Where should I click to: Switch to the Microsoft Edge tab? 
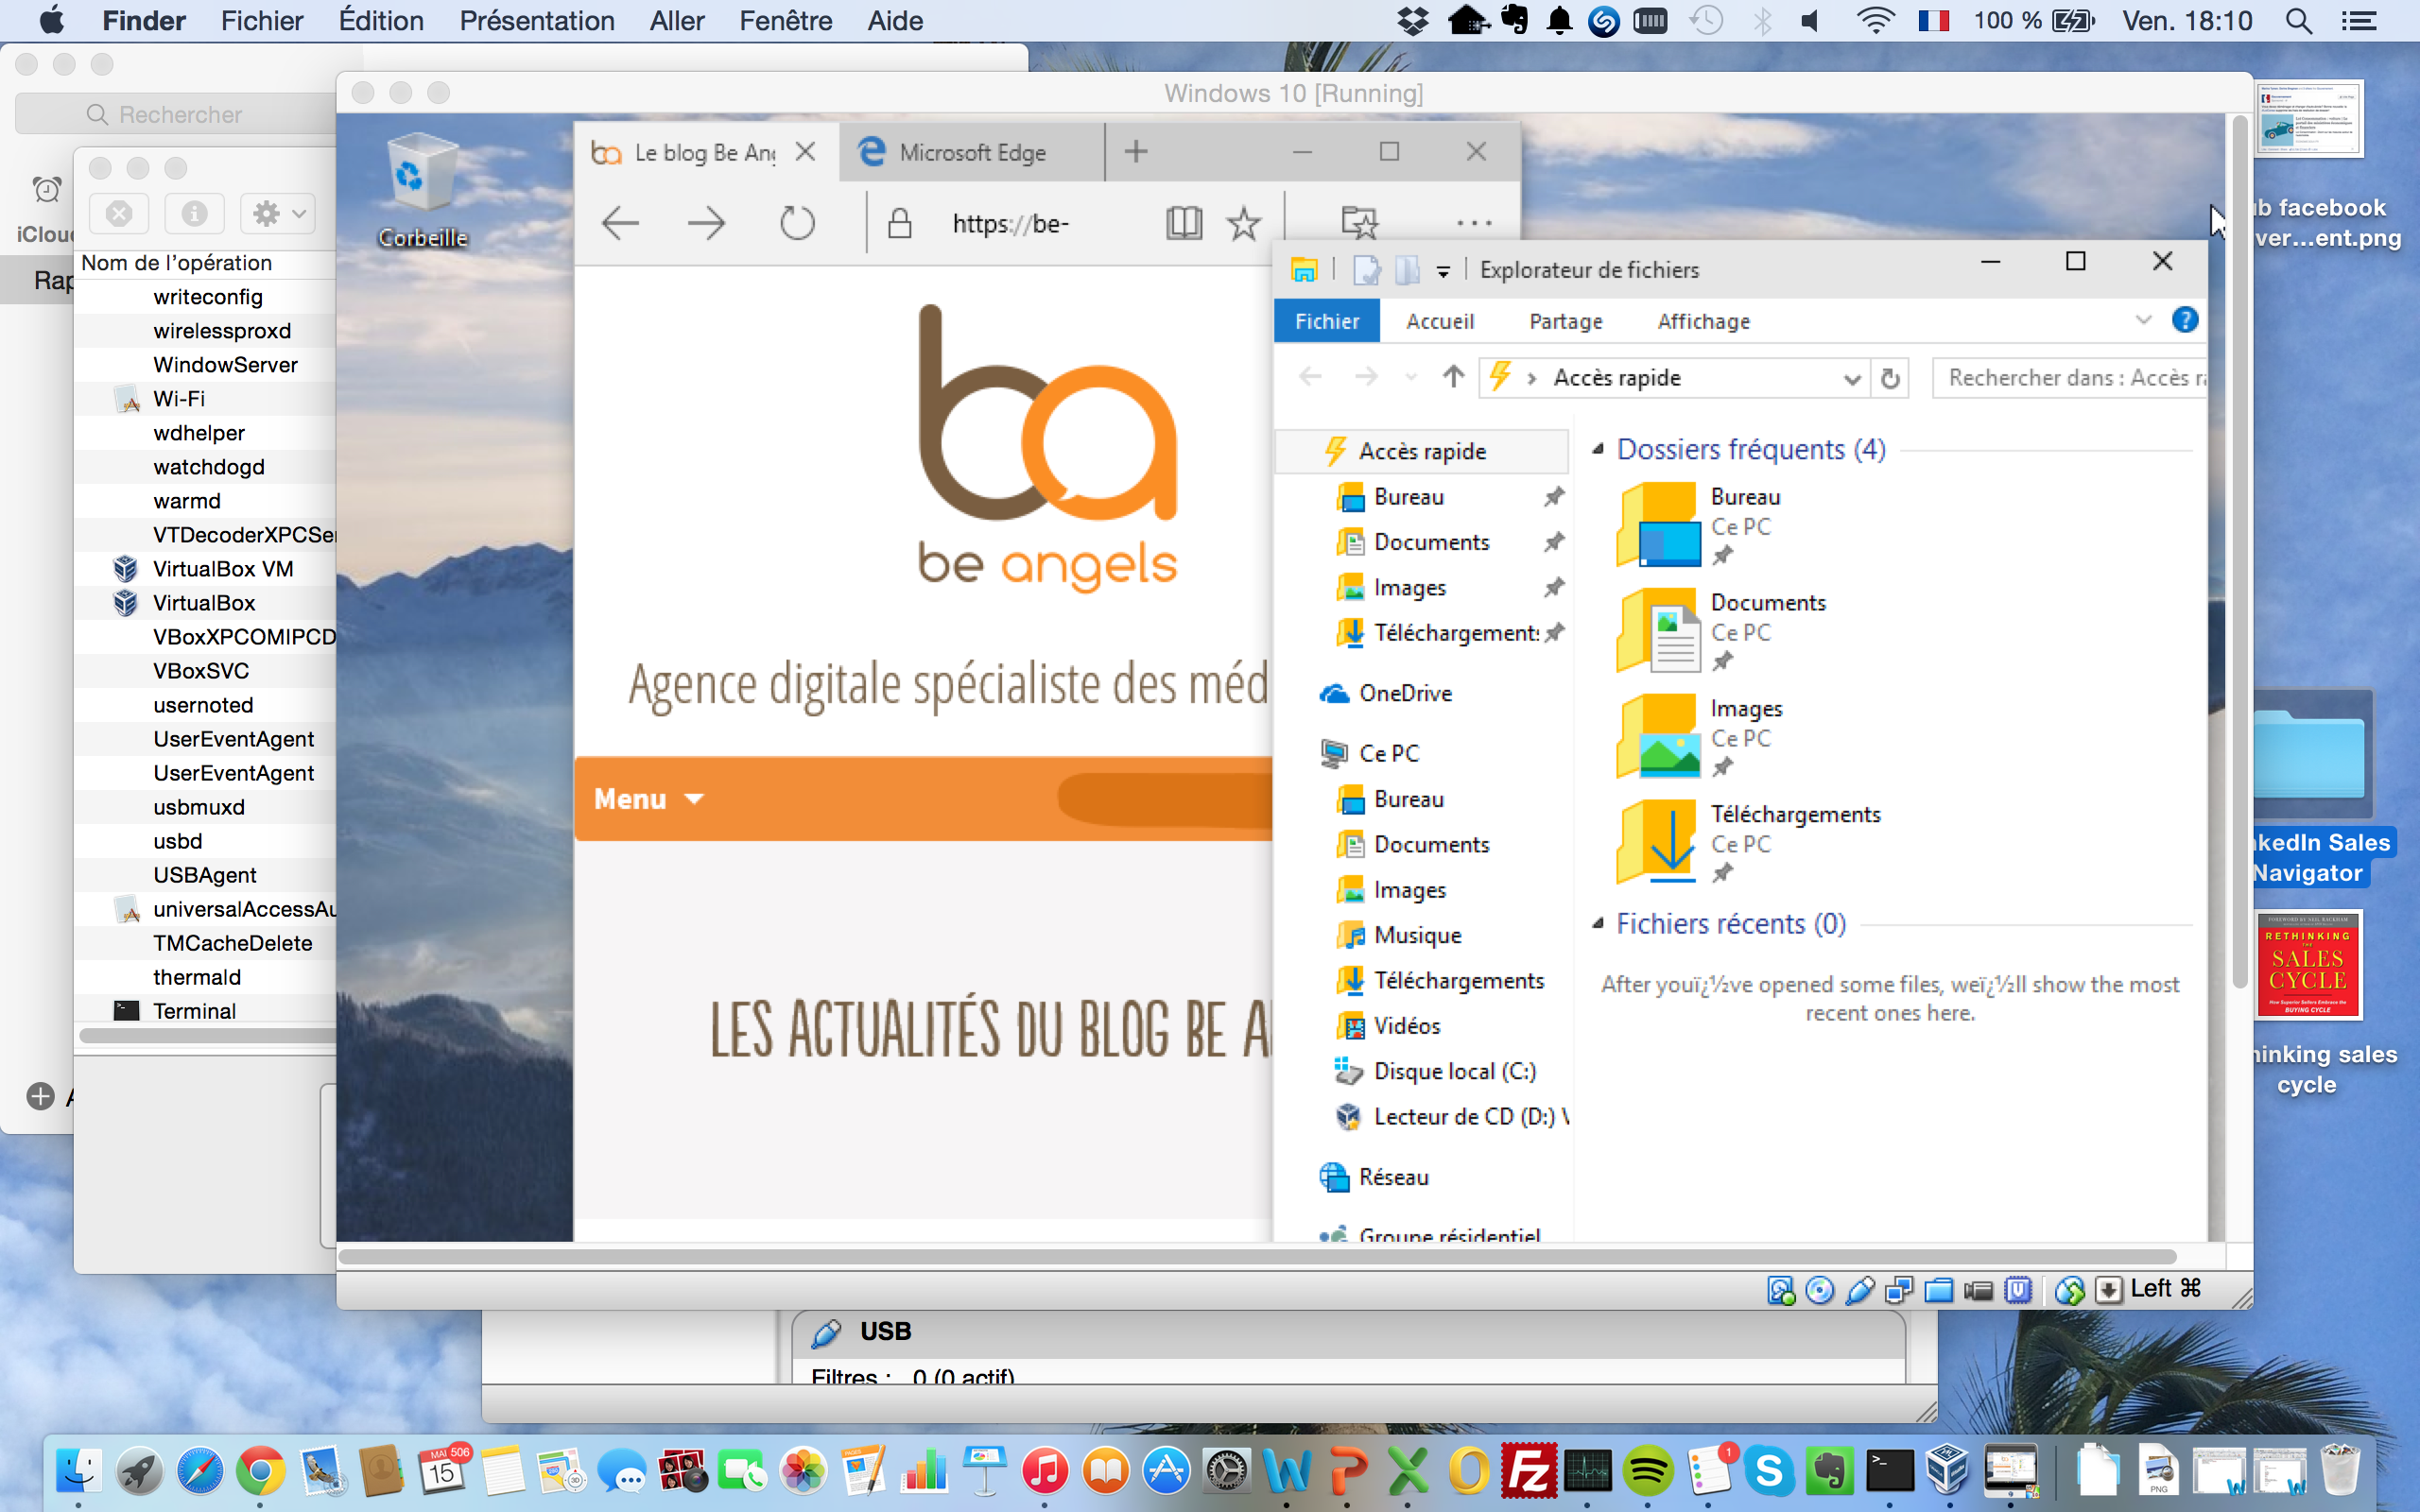point(972,152)
